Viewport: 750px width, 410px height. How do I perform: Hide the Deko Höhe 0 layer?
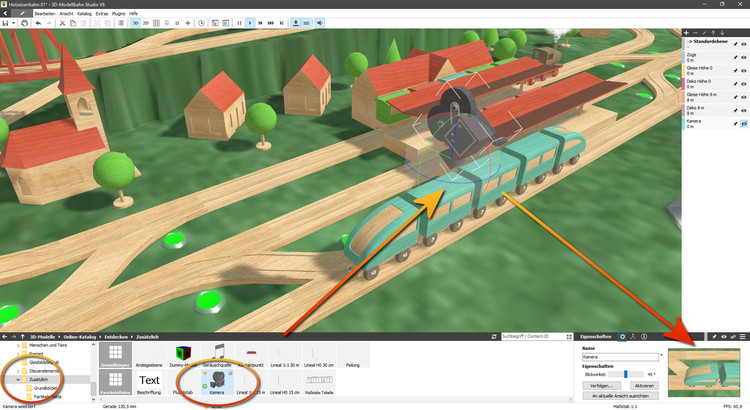coord(744,84)
